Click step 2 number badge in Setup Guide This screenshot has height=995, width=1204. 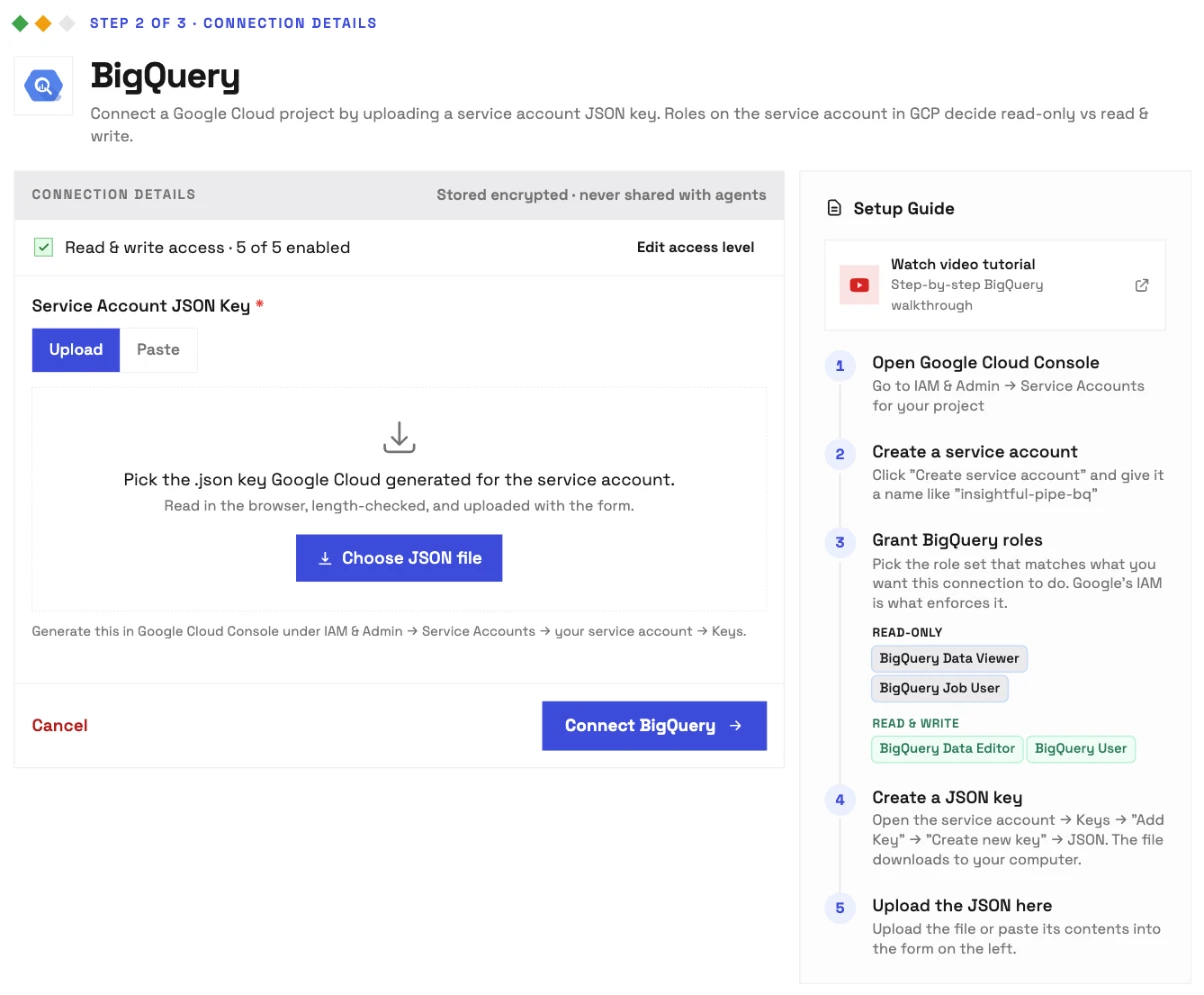tap(840, 455)
